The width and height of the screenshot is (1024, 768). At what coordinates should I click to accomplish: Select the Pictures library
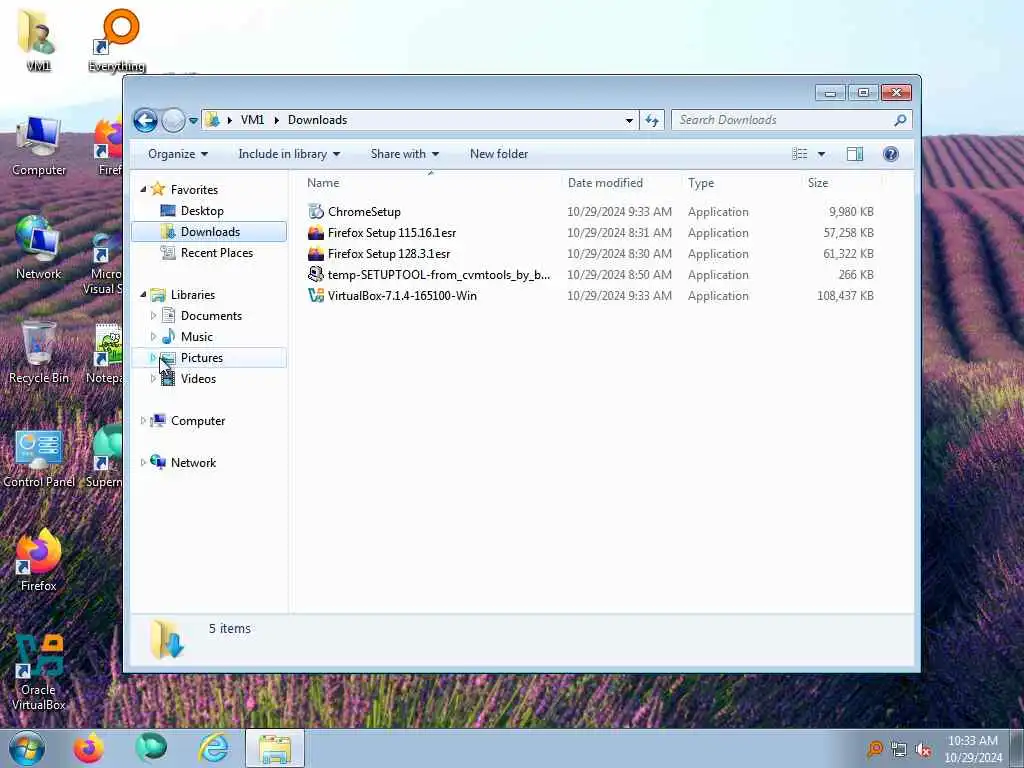(x=209, y=358)
